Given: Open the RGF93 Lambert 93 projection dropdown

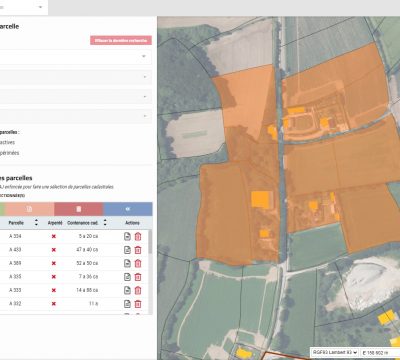Looking at the screenshot, I should 335,352.
